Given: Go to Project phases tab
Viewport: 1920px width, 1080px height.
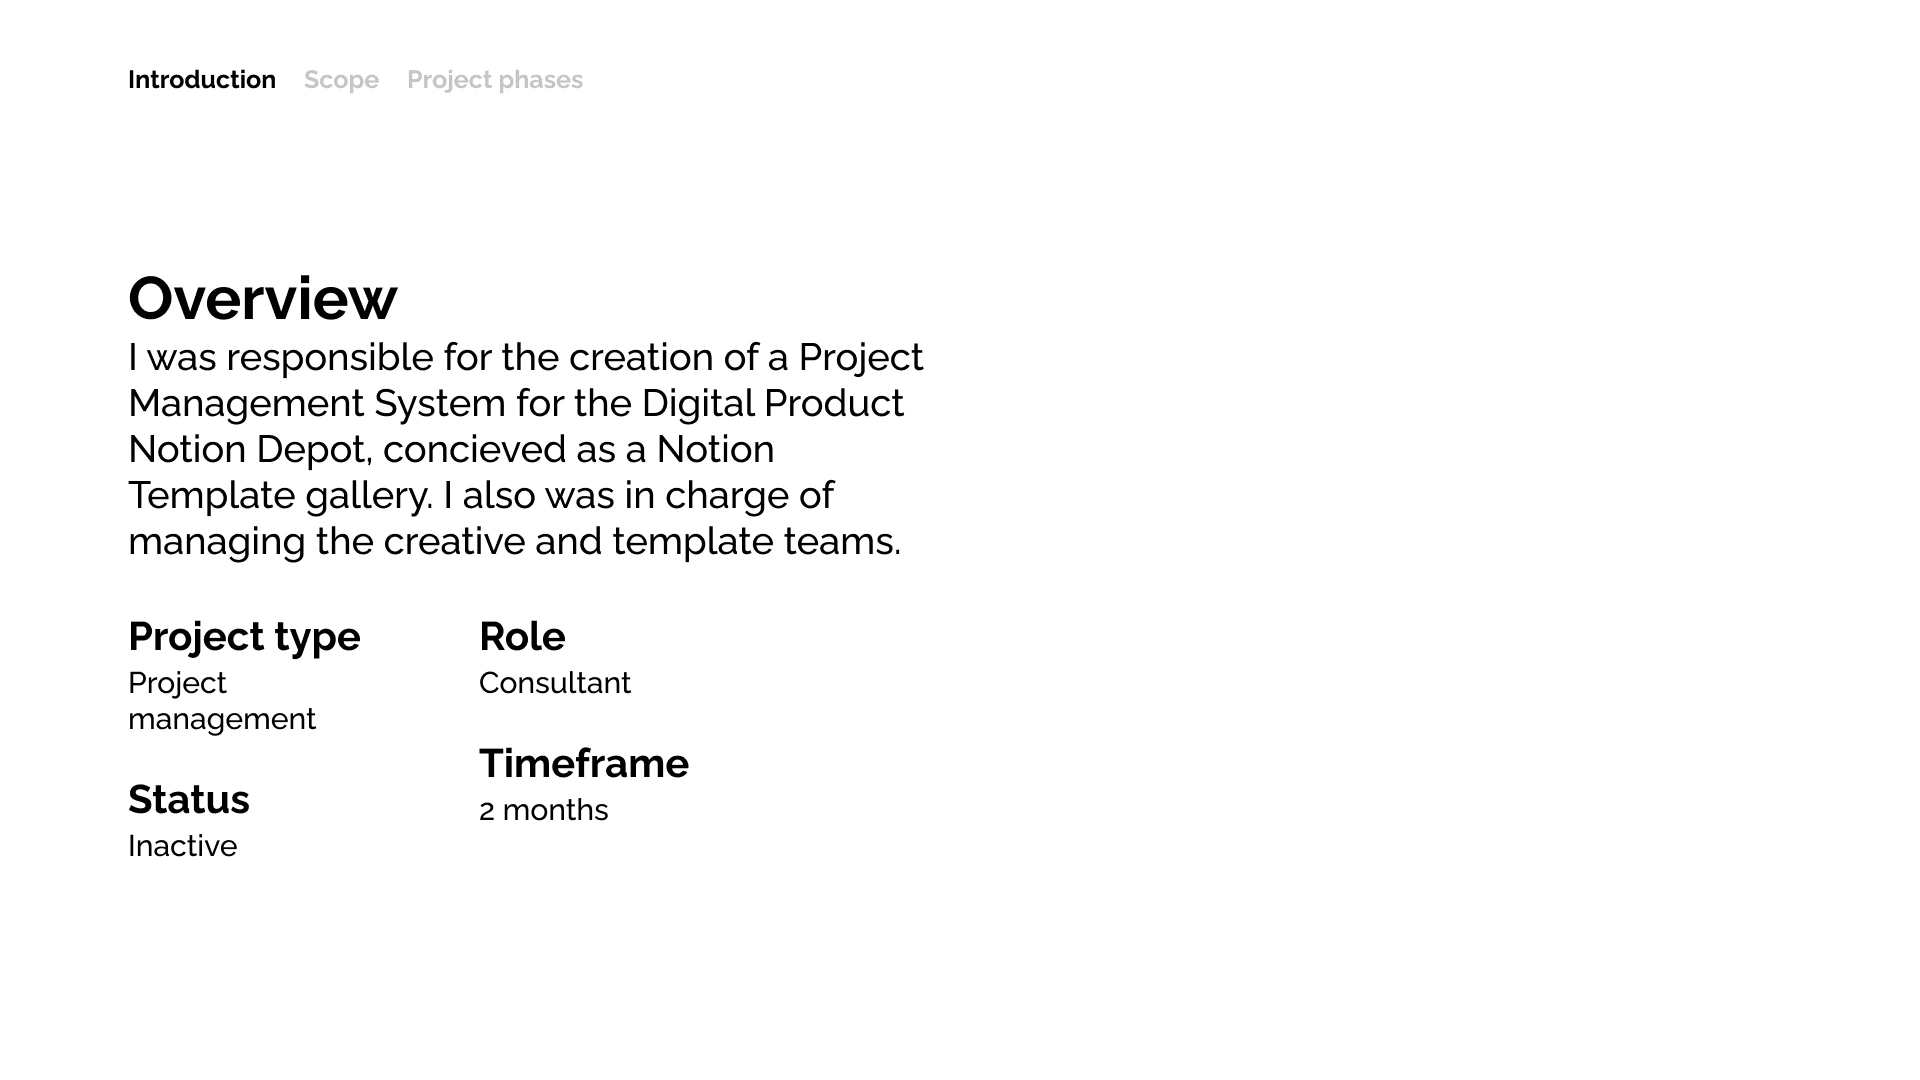Looking at the screenshot, I should click(495, 80).
